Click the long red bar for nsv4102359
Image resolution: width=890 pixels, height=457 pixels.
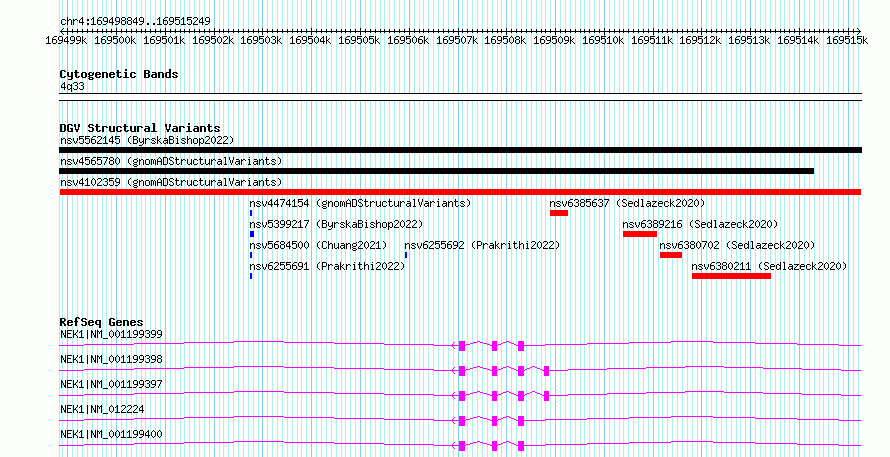pos(460,192)
